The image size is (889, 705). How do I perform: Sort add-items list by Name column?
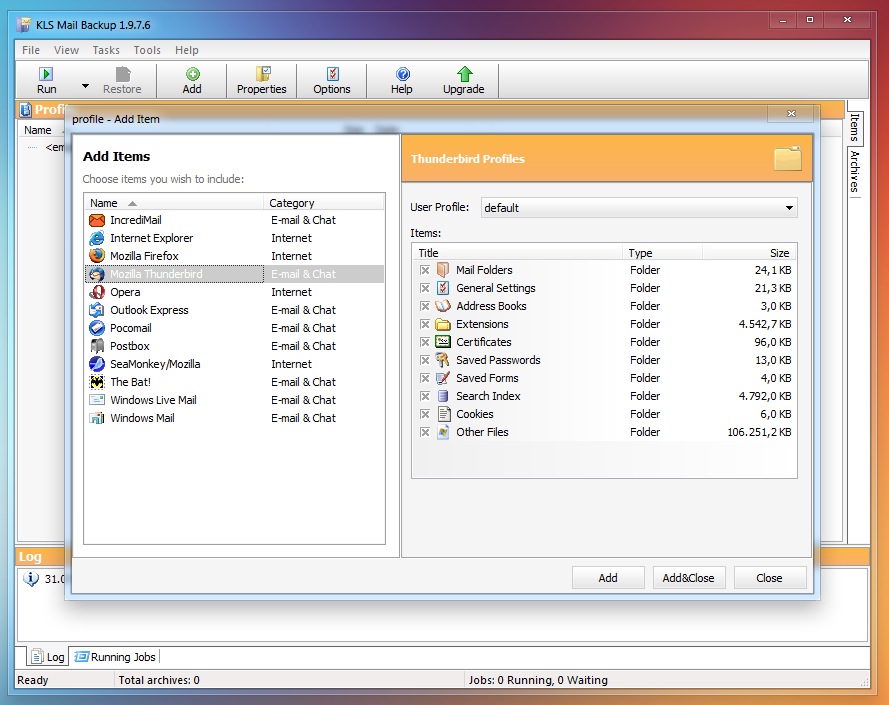(174, 202)
